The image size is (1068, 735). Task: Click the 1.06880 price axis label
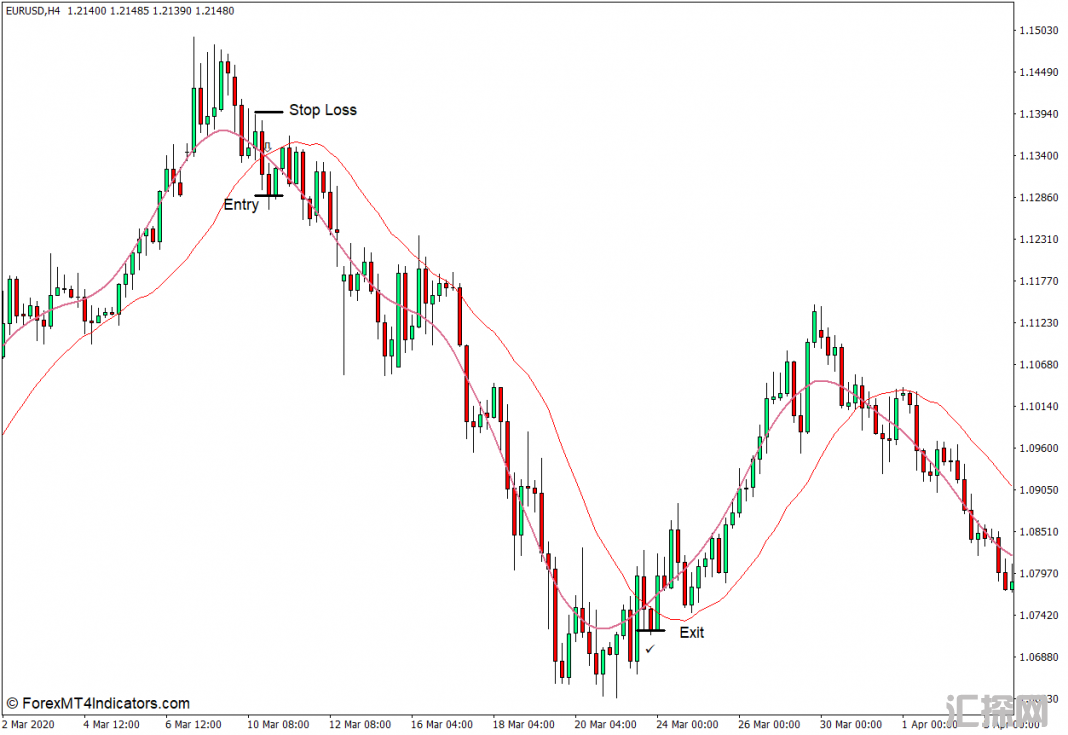tap(1038, 657)
